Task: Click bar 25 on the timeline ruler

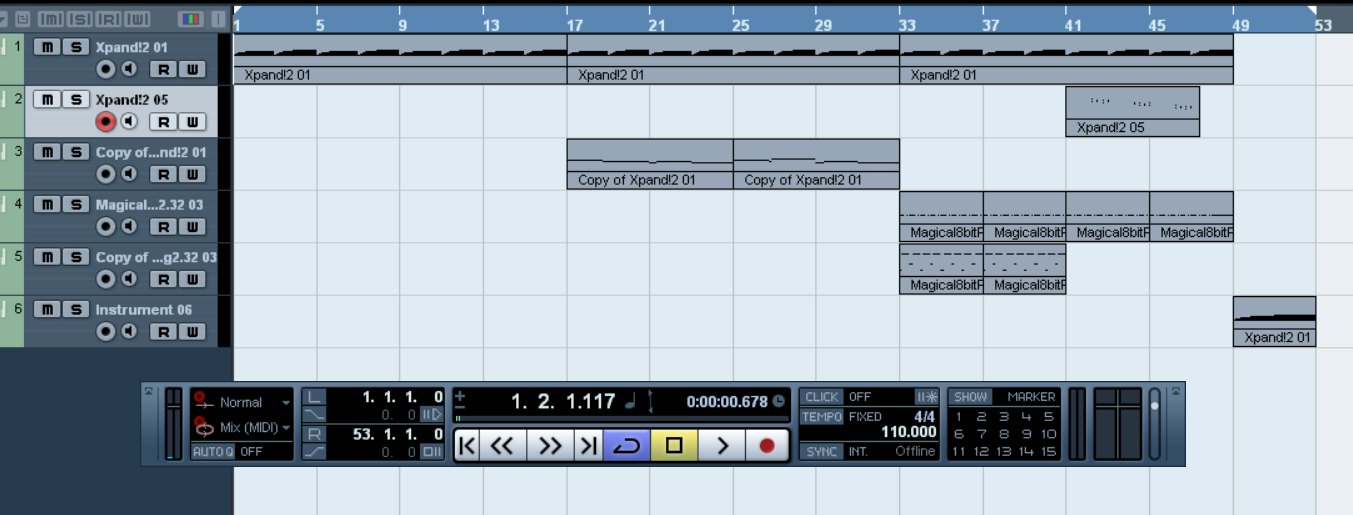Action: 740,24
